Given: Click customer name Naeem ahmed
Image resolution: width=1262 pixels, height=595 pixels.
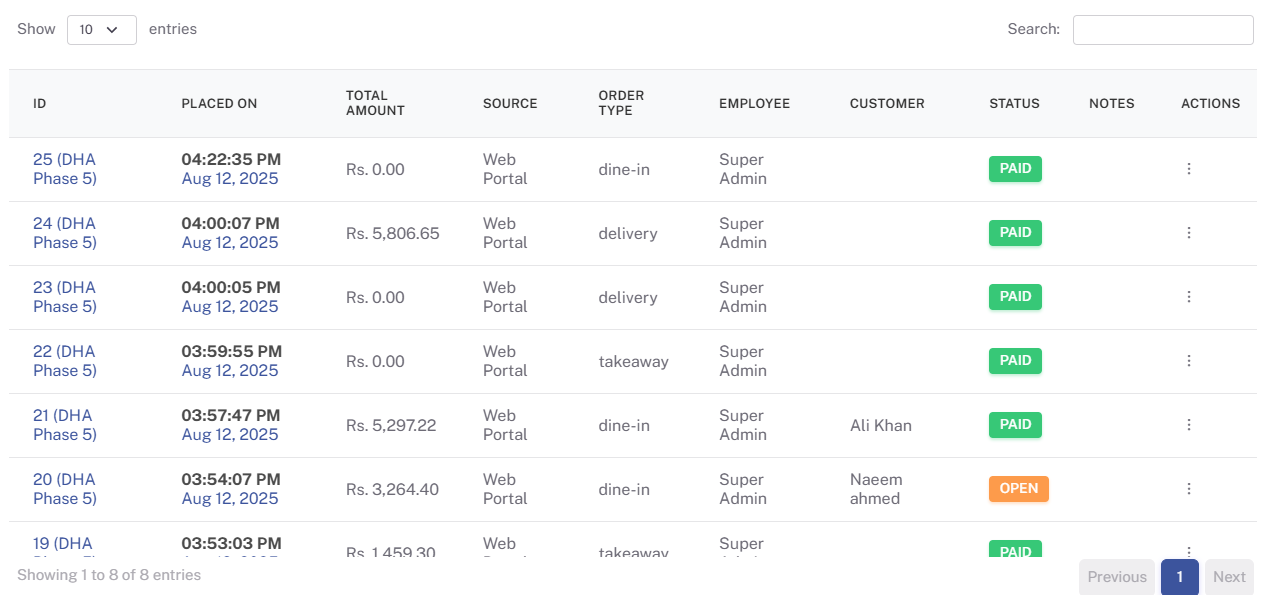Looking at the screenshot, I should [876, 489].
